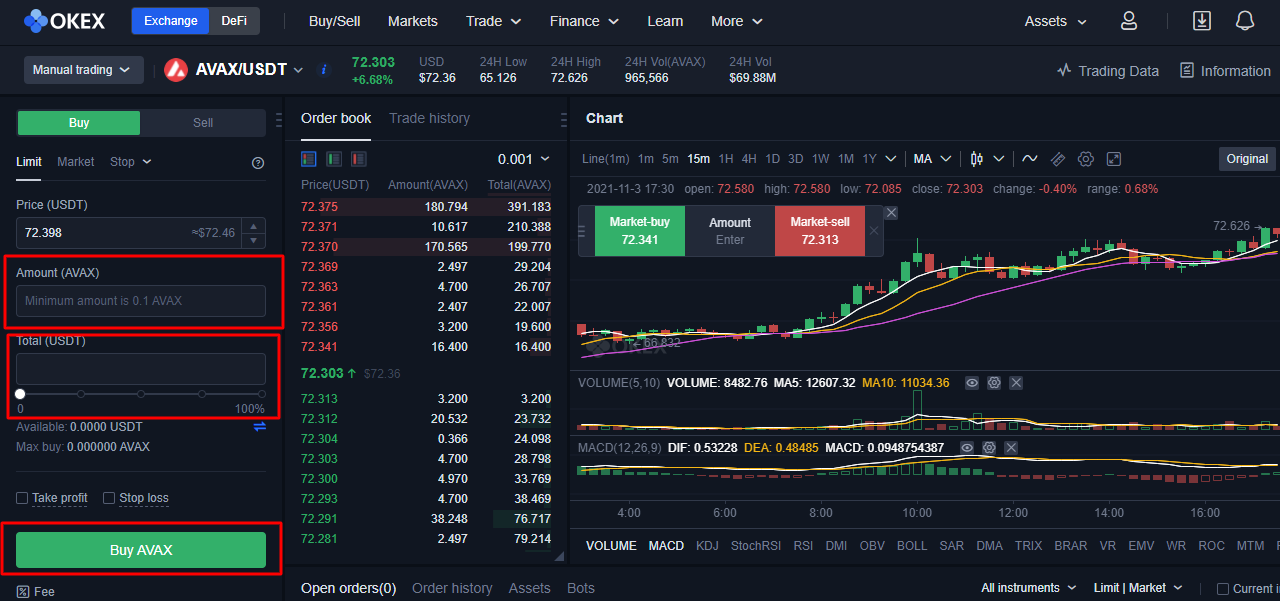Decrease the price with down stepper
The width and height of the screenshot is (1280, 601).
click(x=255, y=241)
